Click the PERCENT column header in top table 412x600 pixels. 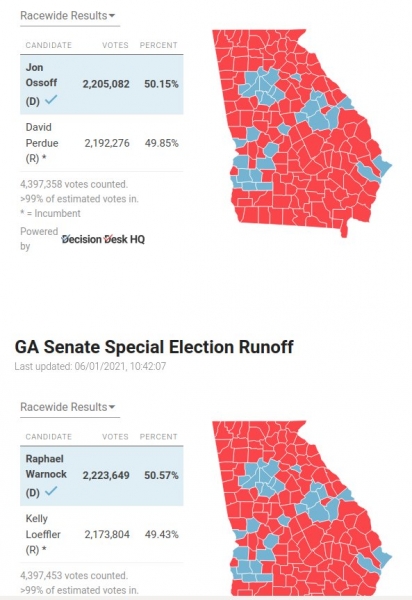coord(158,45)
